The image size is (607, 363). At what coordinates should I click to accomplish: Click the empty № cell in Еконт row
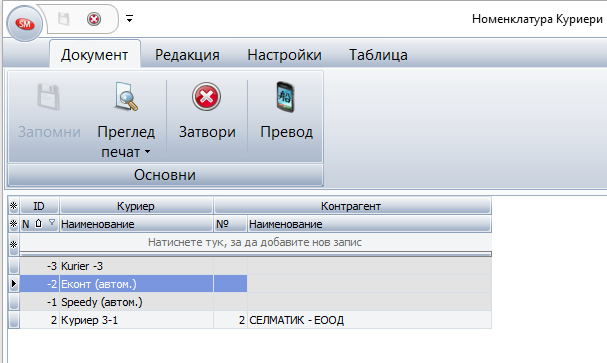pos(230,284)
